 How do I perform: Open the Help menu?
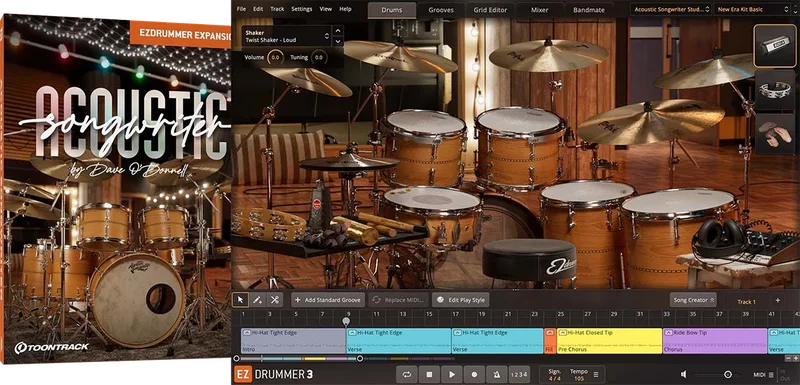[x=345, y=9]
